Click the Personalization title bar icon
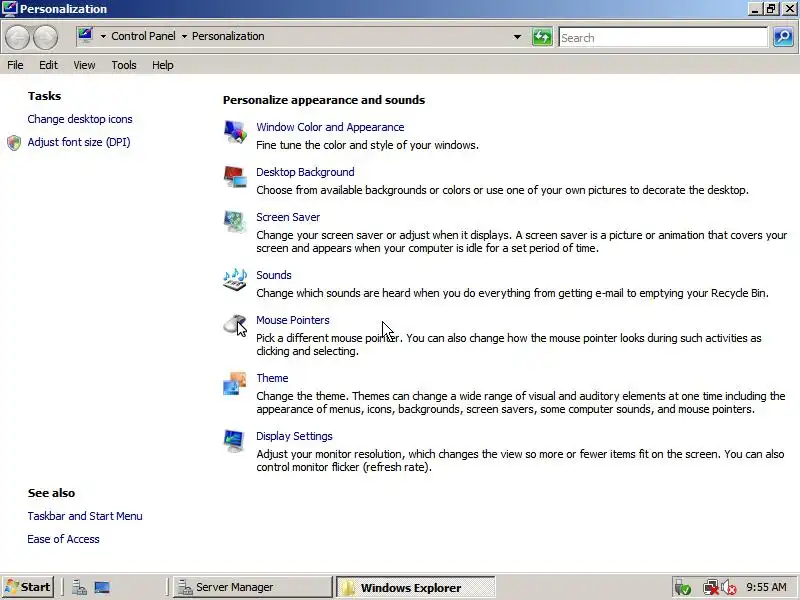 coord(10,9)
